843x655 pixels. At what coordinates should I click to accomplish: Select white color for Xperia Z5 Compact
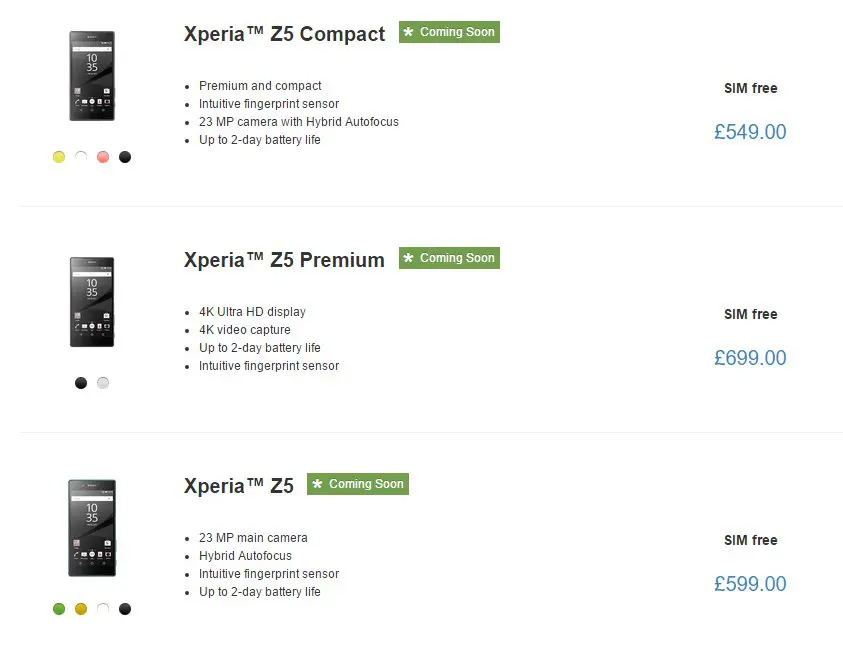coord(81,157)
